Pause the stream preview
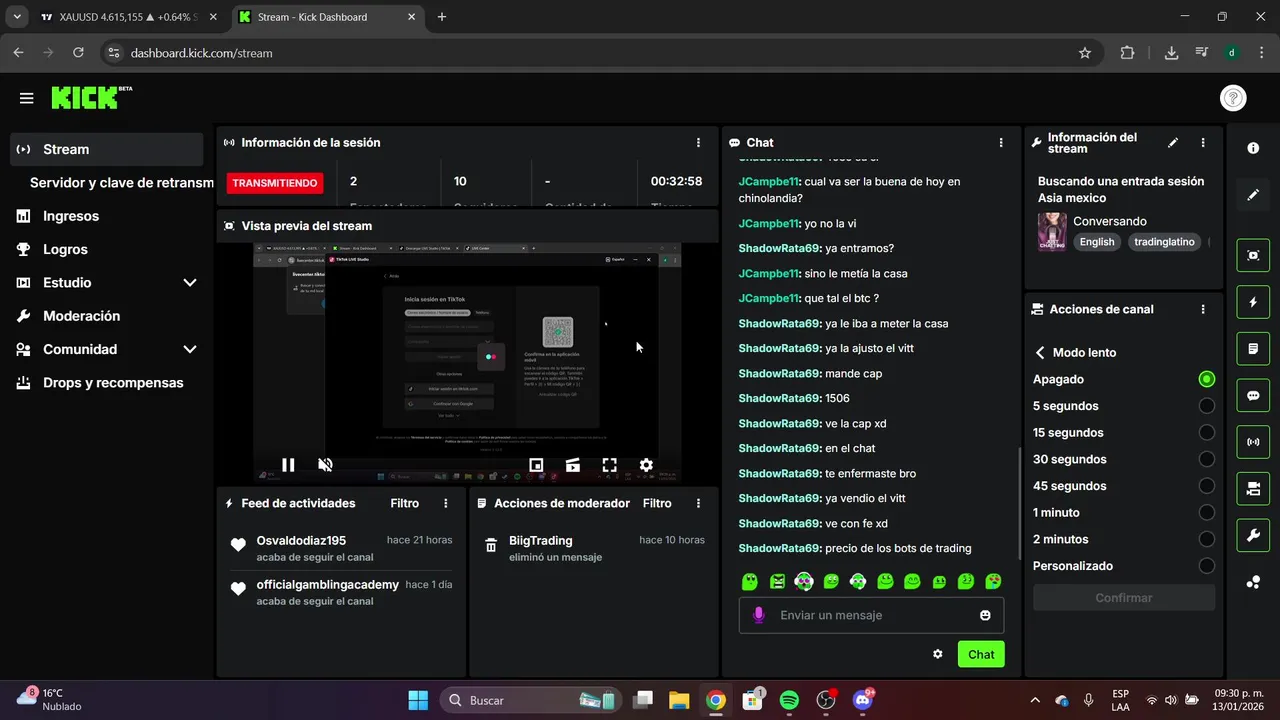This screenshot has width=1280, height=720. pyautogui.click(x=288, y=465)
